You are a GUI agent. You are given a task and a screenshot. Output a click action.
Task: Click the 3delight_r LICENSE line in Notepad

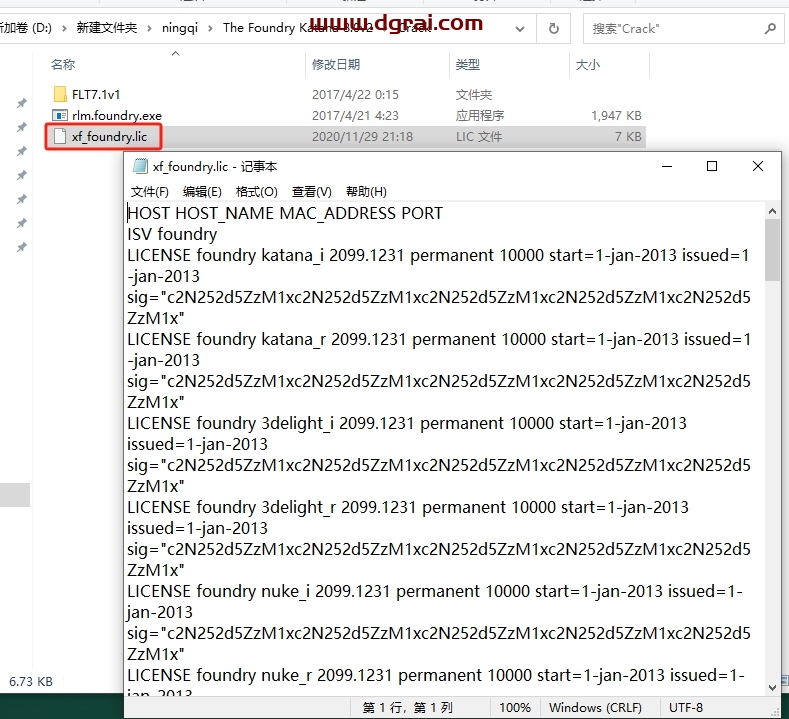pyautogui.click(x=408, y=517)
